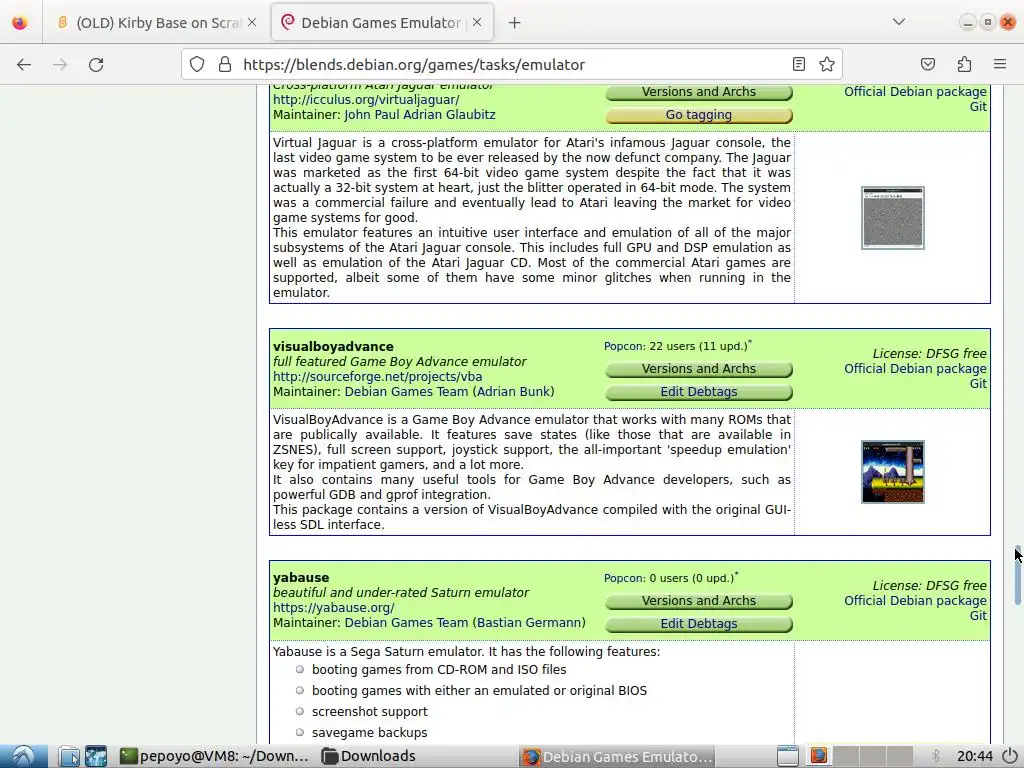This screenshot has height=768, width=1024.
Task: Click the forward navigation arrow
Action: tap(60, 64)
